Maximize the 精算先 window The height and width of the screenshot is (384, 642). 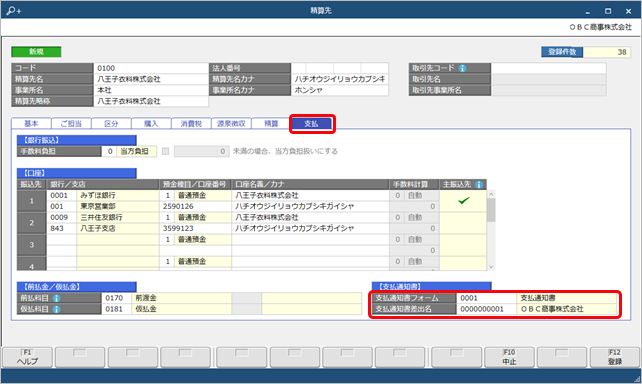tap(608, 11)
